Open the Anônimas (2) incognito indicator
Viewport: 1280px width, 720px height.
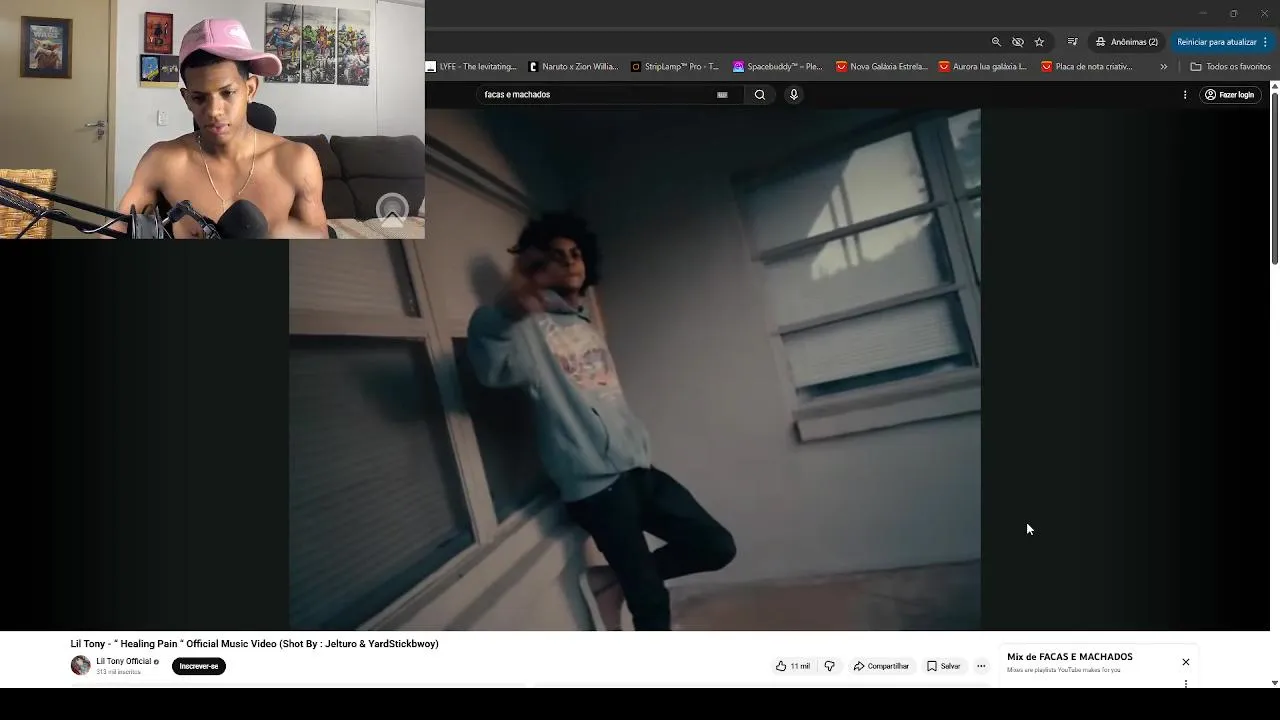(x=1127, y=42)
